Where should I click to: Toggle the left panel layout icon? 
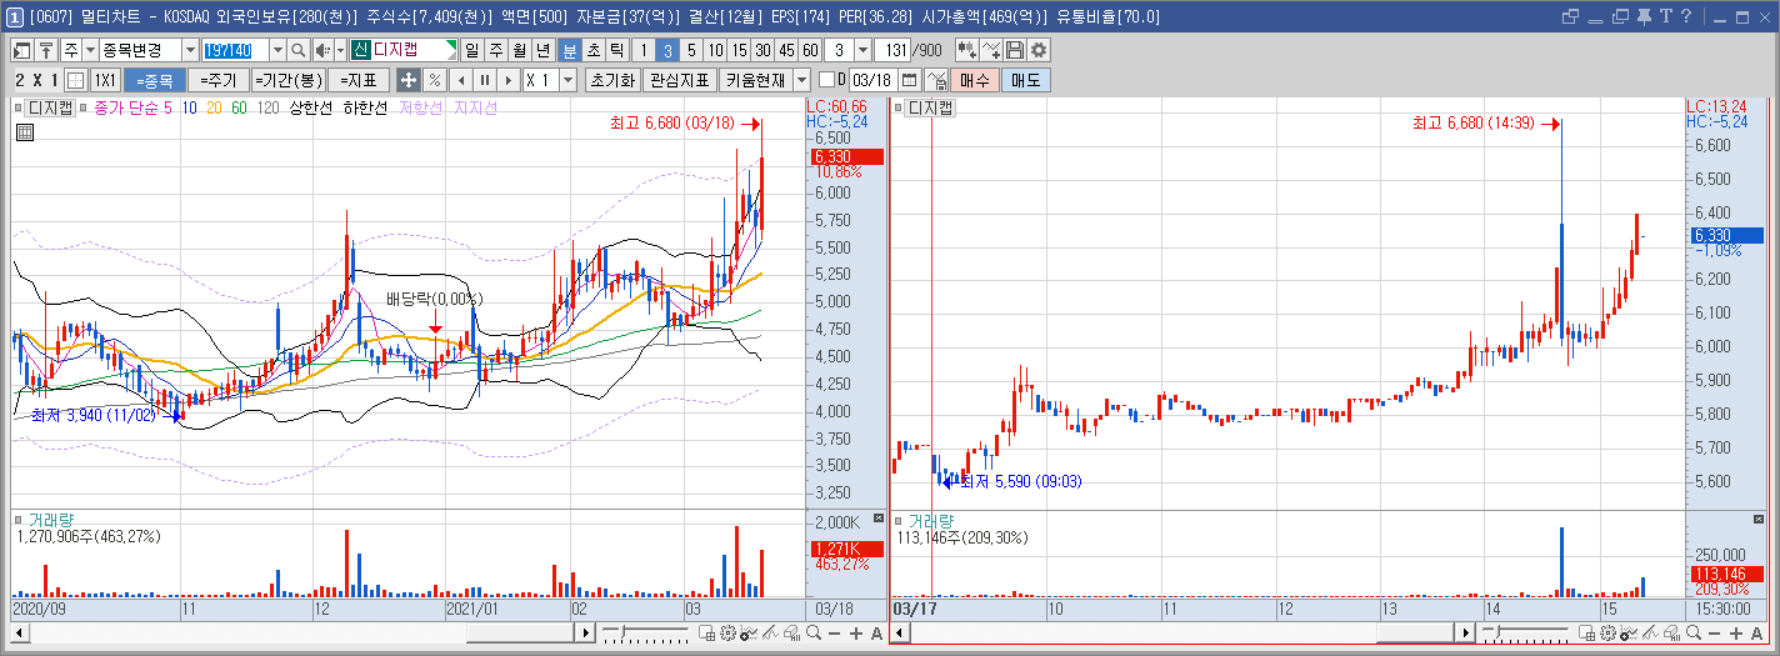tap(22, 50)
